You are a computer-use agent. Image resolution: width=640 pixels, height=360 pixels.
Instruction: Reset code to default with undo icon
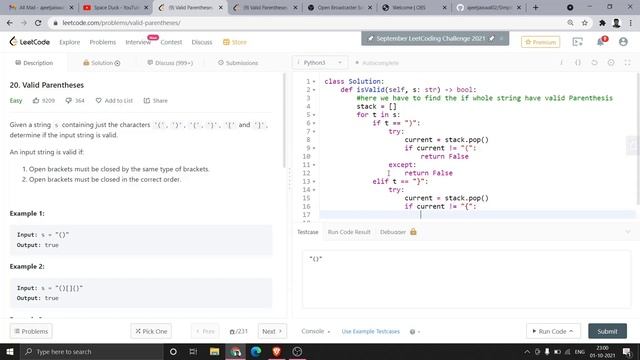pos(594,62)
